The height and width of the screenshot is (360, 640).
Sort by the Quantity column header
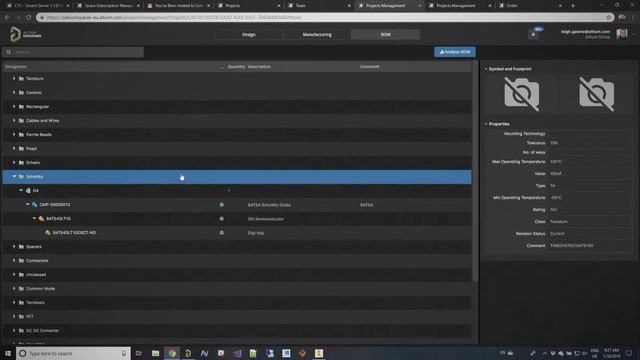click(236, 67)
